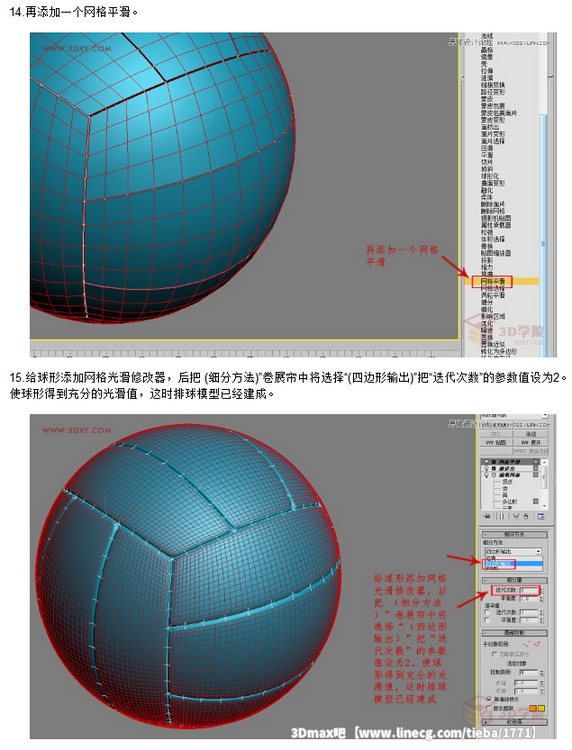Viewport: 572px width, 750px height.
Task: Open the 细分方法 combo box
Action: click(513, 551)
